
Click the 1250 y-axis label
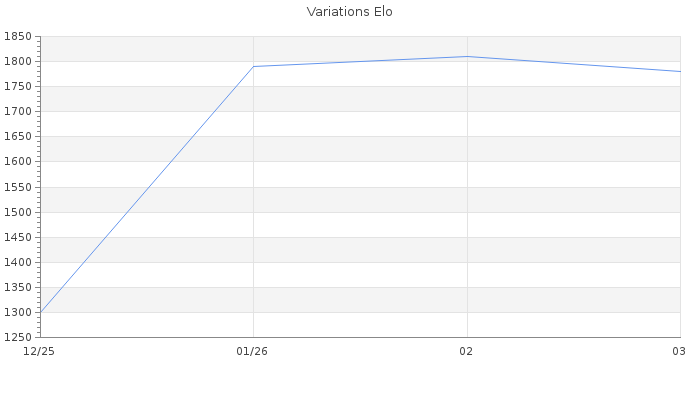pos(18,337)
